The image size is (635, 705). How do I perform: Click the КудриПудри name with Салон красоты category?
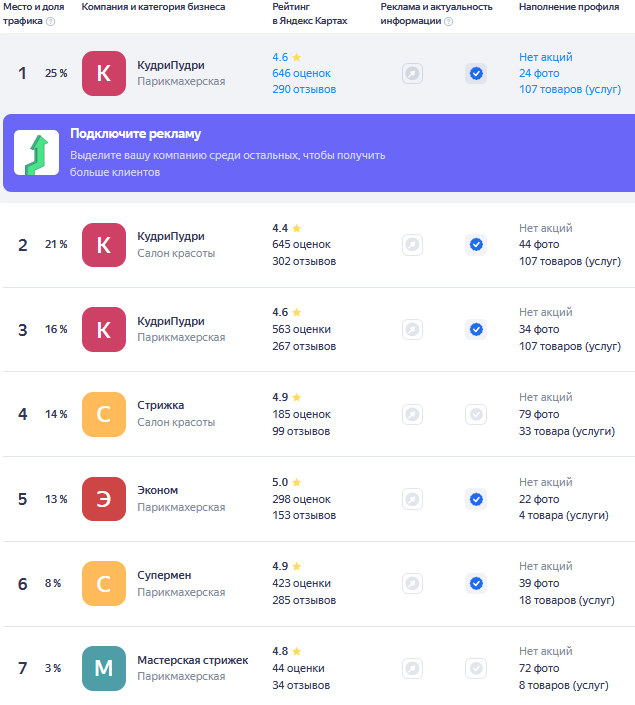[171, 236]
